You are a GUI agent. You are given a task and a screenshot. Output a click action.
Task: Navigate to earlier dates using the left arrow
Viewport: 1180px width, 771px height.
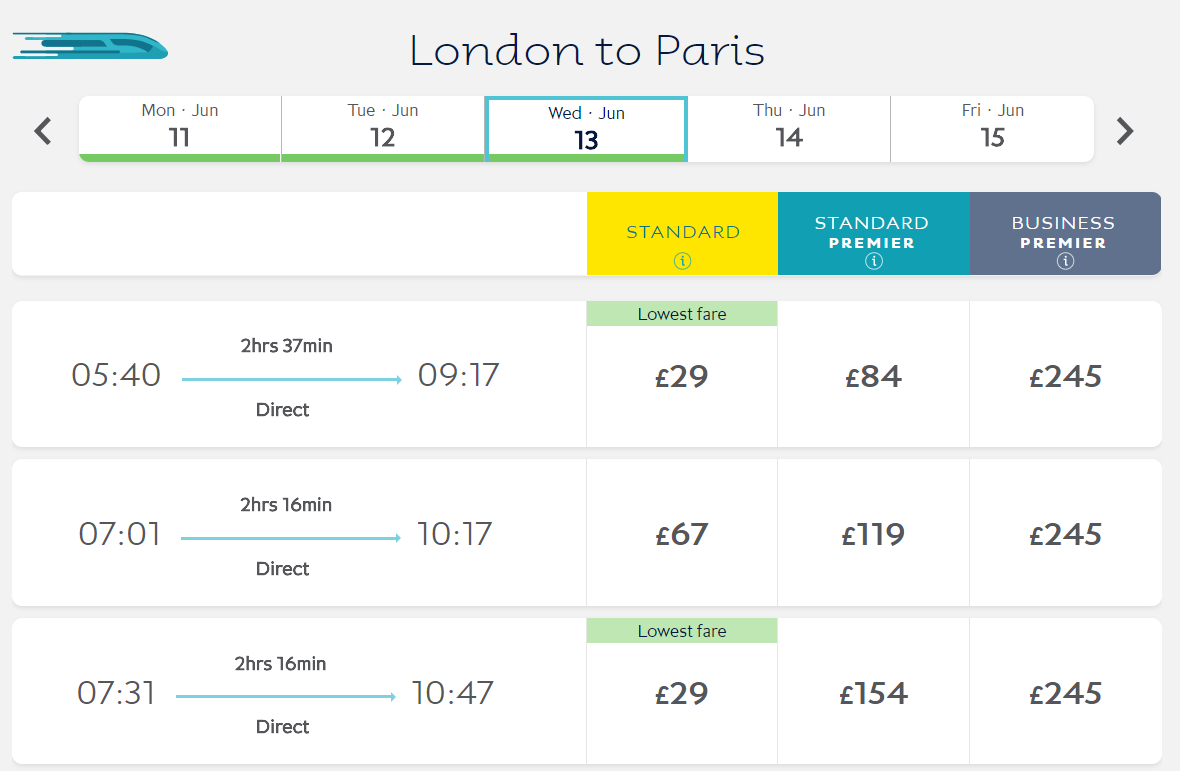pyautogui.click(x=41, y=131)
